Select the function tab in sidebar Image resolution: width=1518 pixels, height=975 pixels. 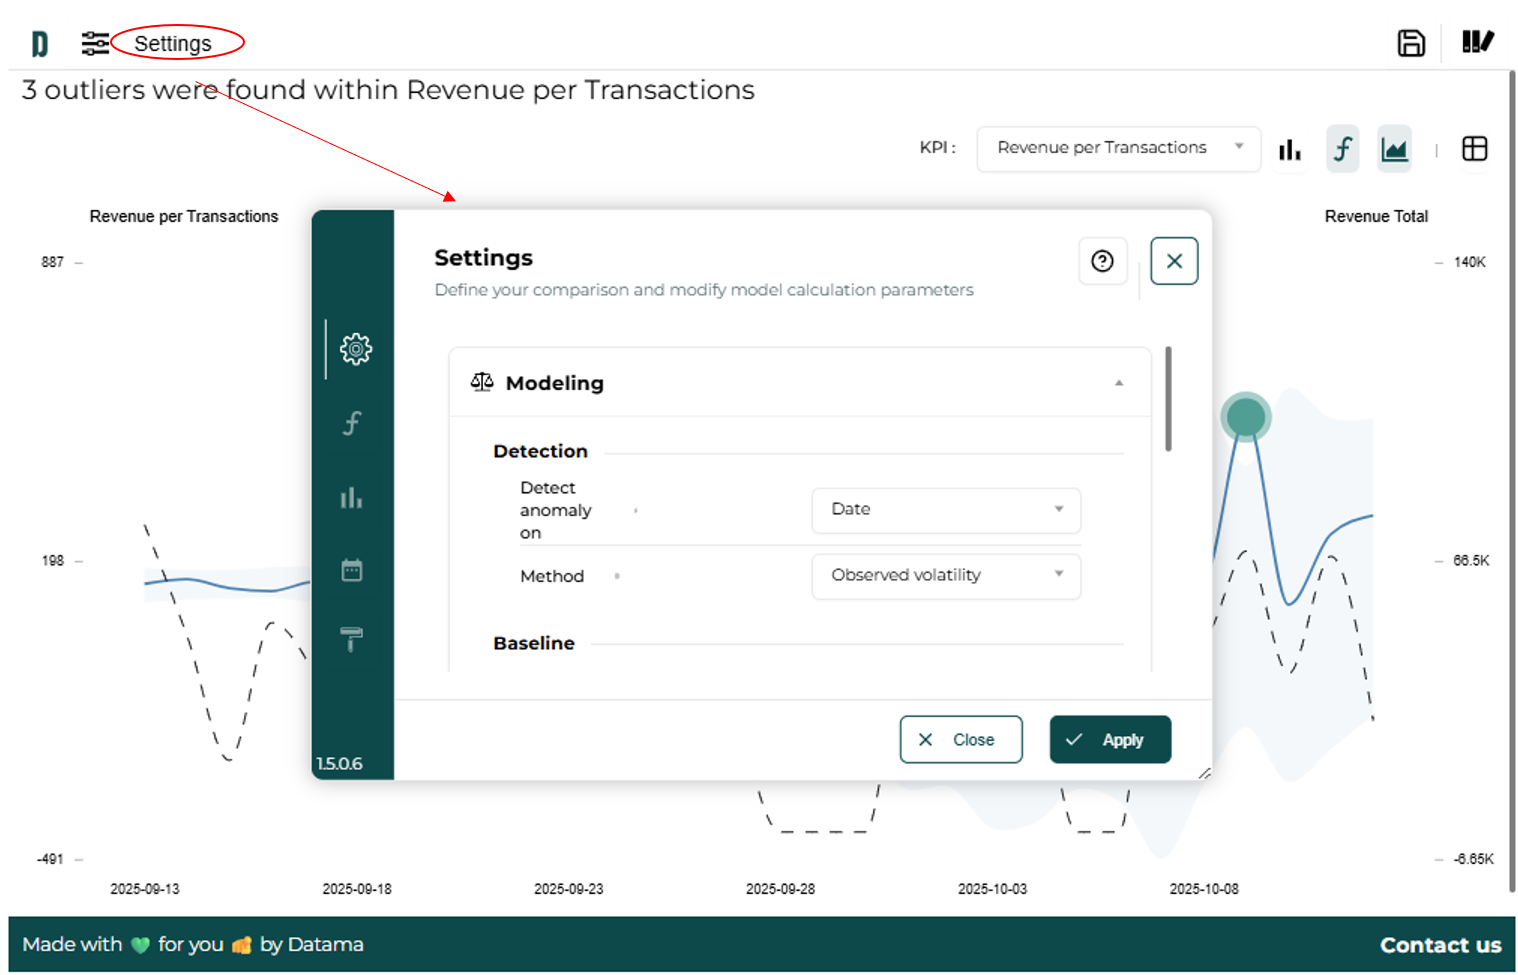[352, 423]
